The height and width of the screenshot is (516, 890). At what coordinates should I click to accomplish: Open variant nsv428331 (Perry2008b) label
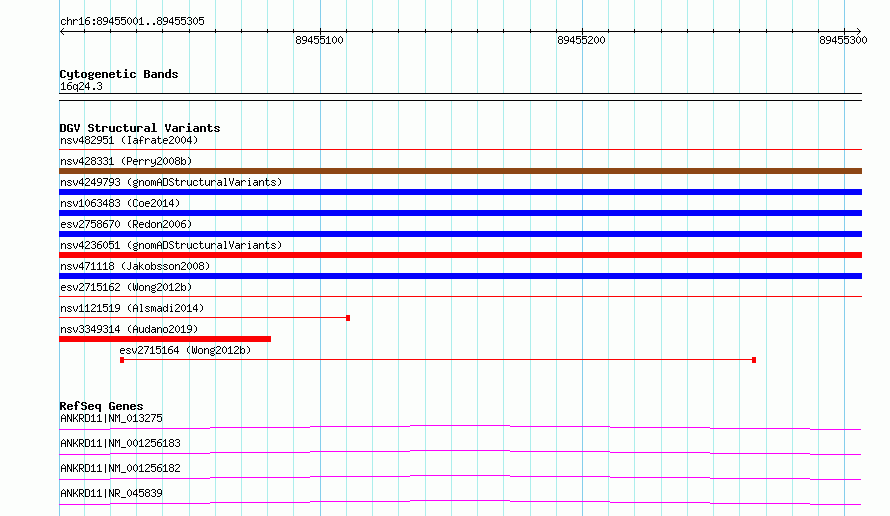(126, 161)
